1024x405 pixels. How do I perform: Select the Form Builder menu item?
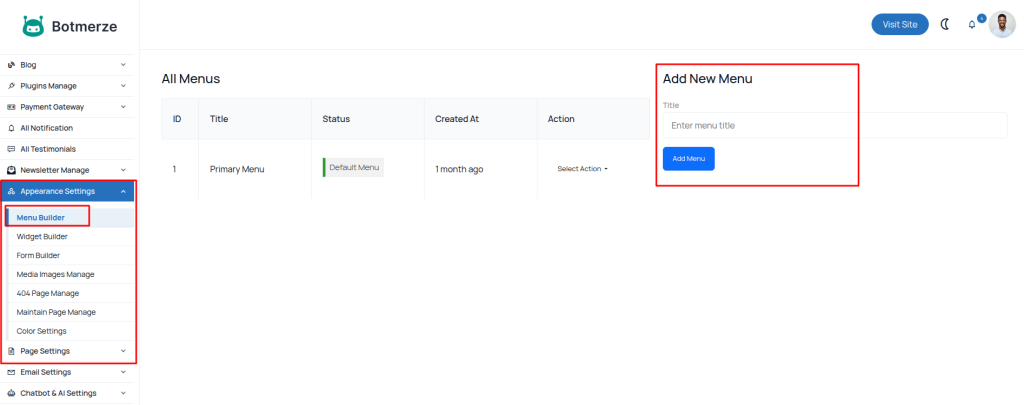coord(39,255)
